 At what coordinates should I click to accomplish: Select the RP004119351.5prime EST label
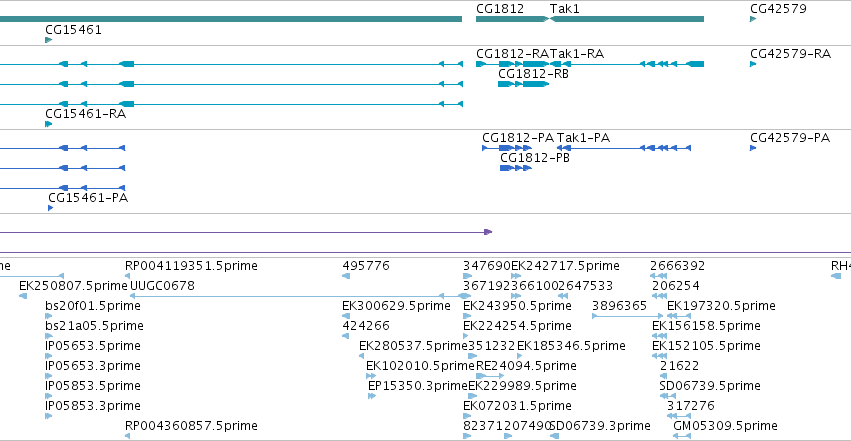click(x=191, y=266)
